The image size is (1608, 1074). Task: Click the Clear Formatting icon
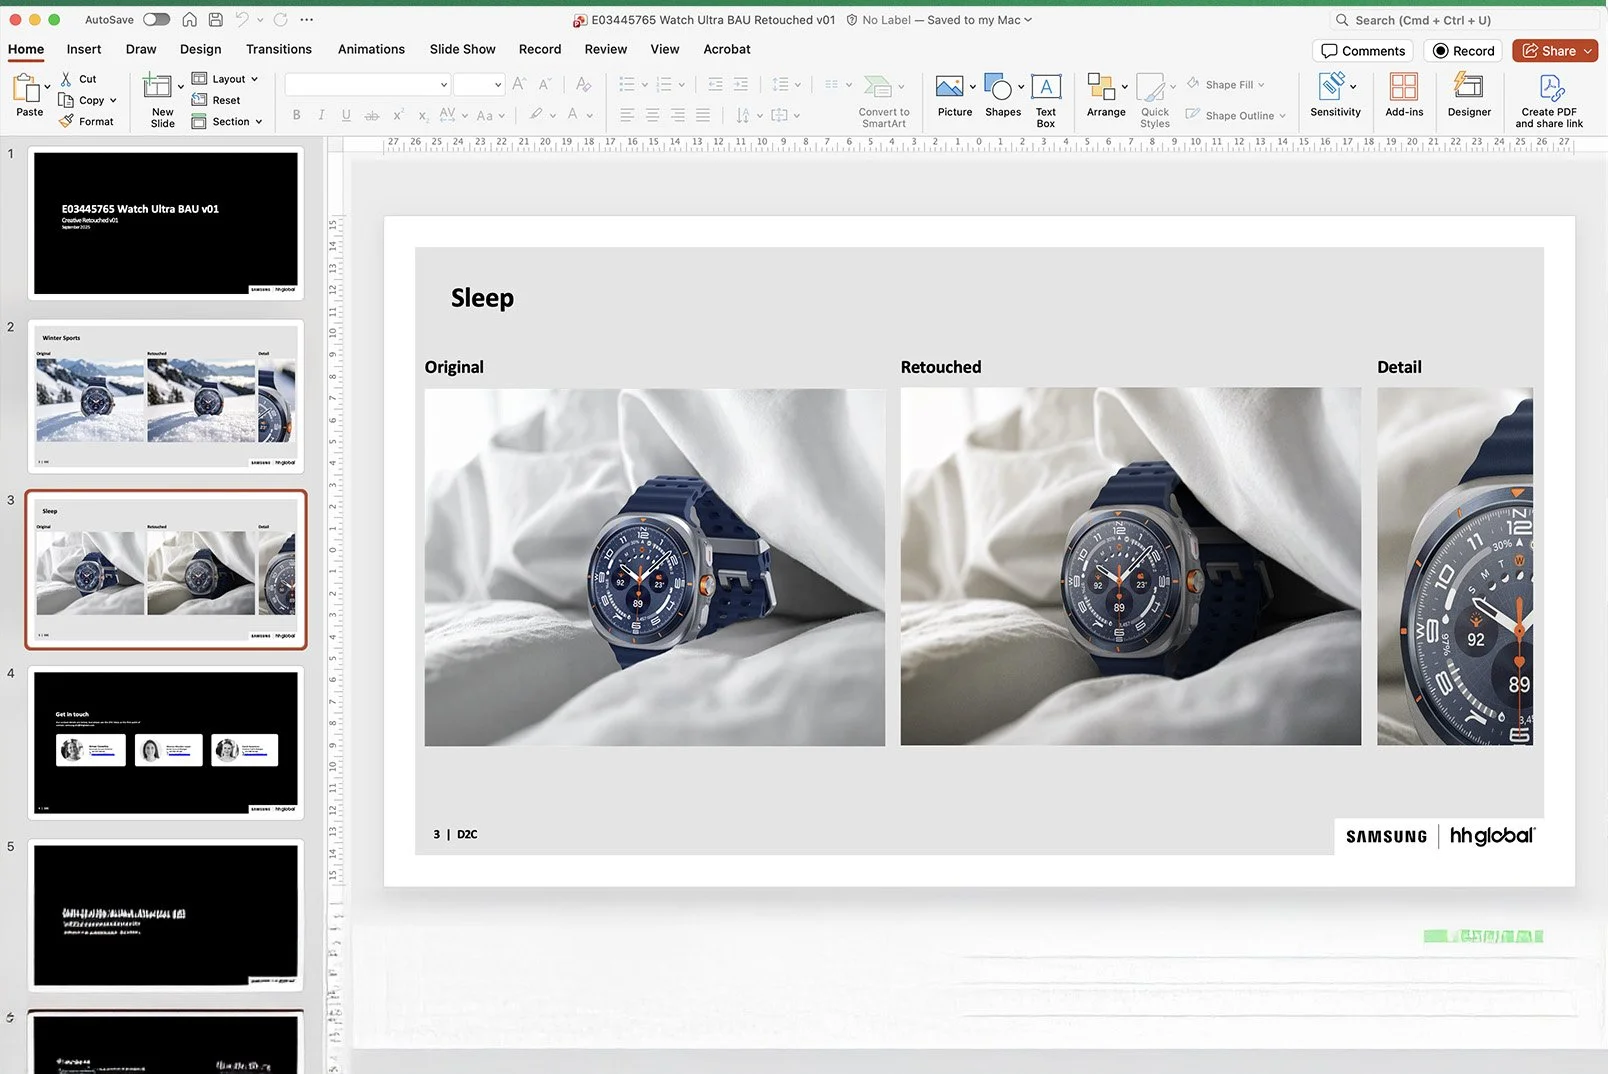tap(583, 85)
